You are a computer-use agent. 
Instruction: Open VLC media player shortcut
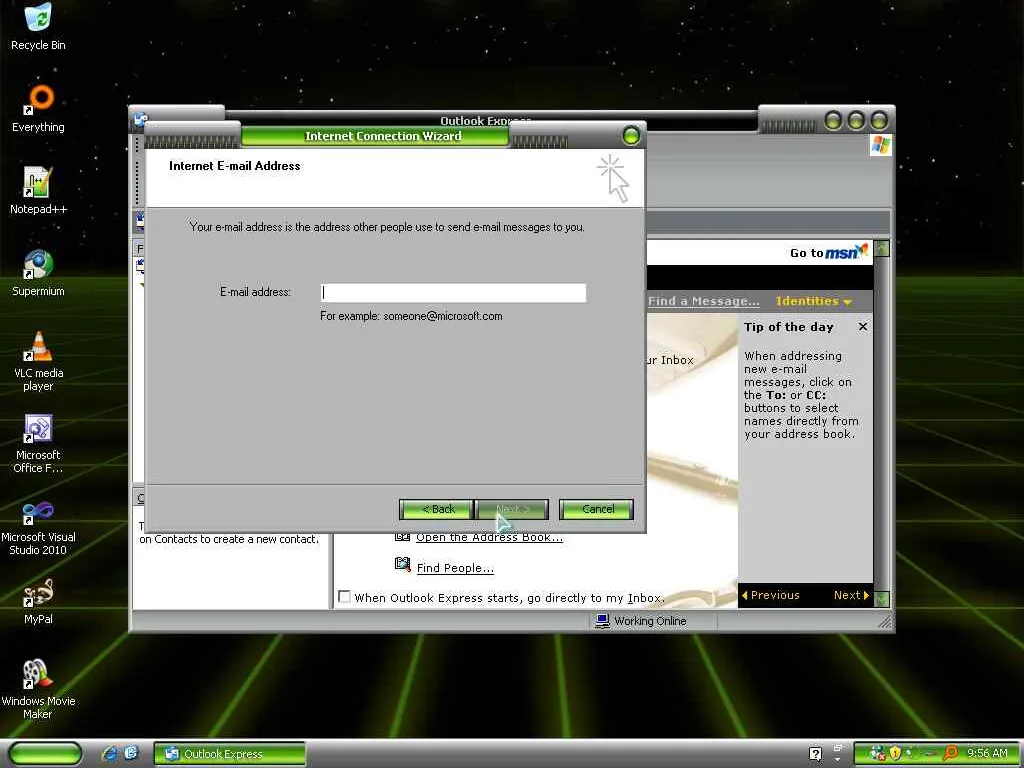pyautogui.click(x=38, y=361)
